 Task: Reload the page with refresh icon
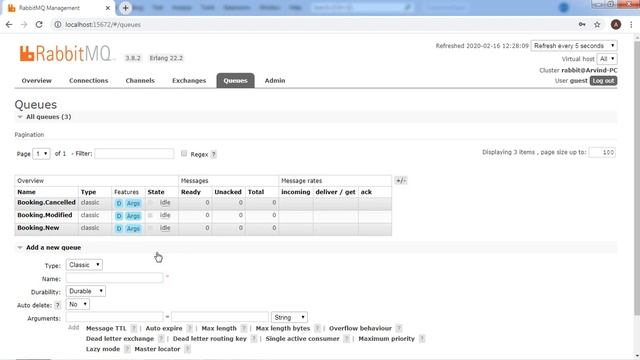(x=39, y=24)
